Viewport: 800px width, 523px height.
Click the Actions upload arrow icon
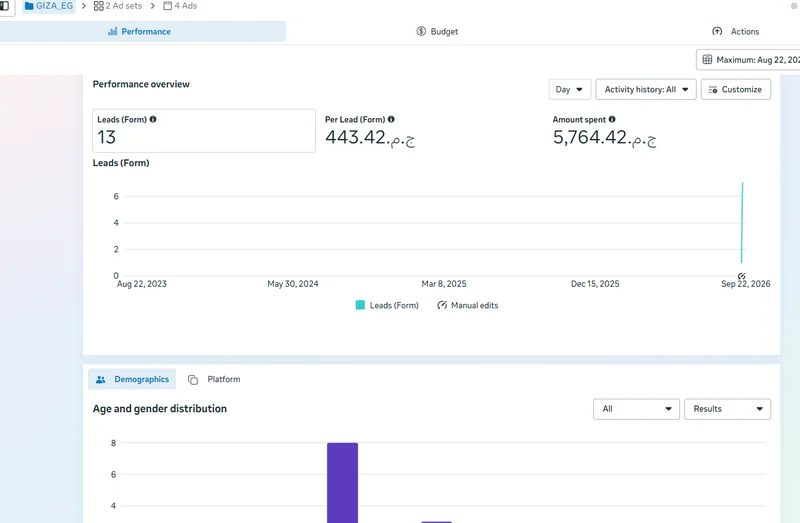[717, 31]
